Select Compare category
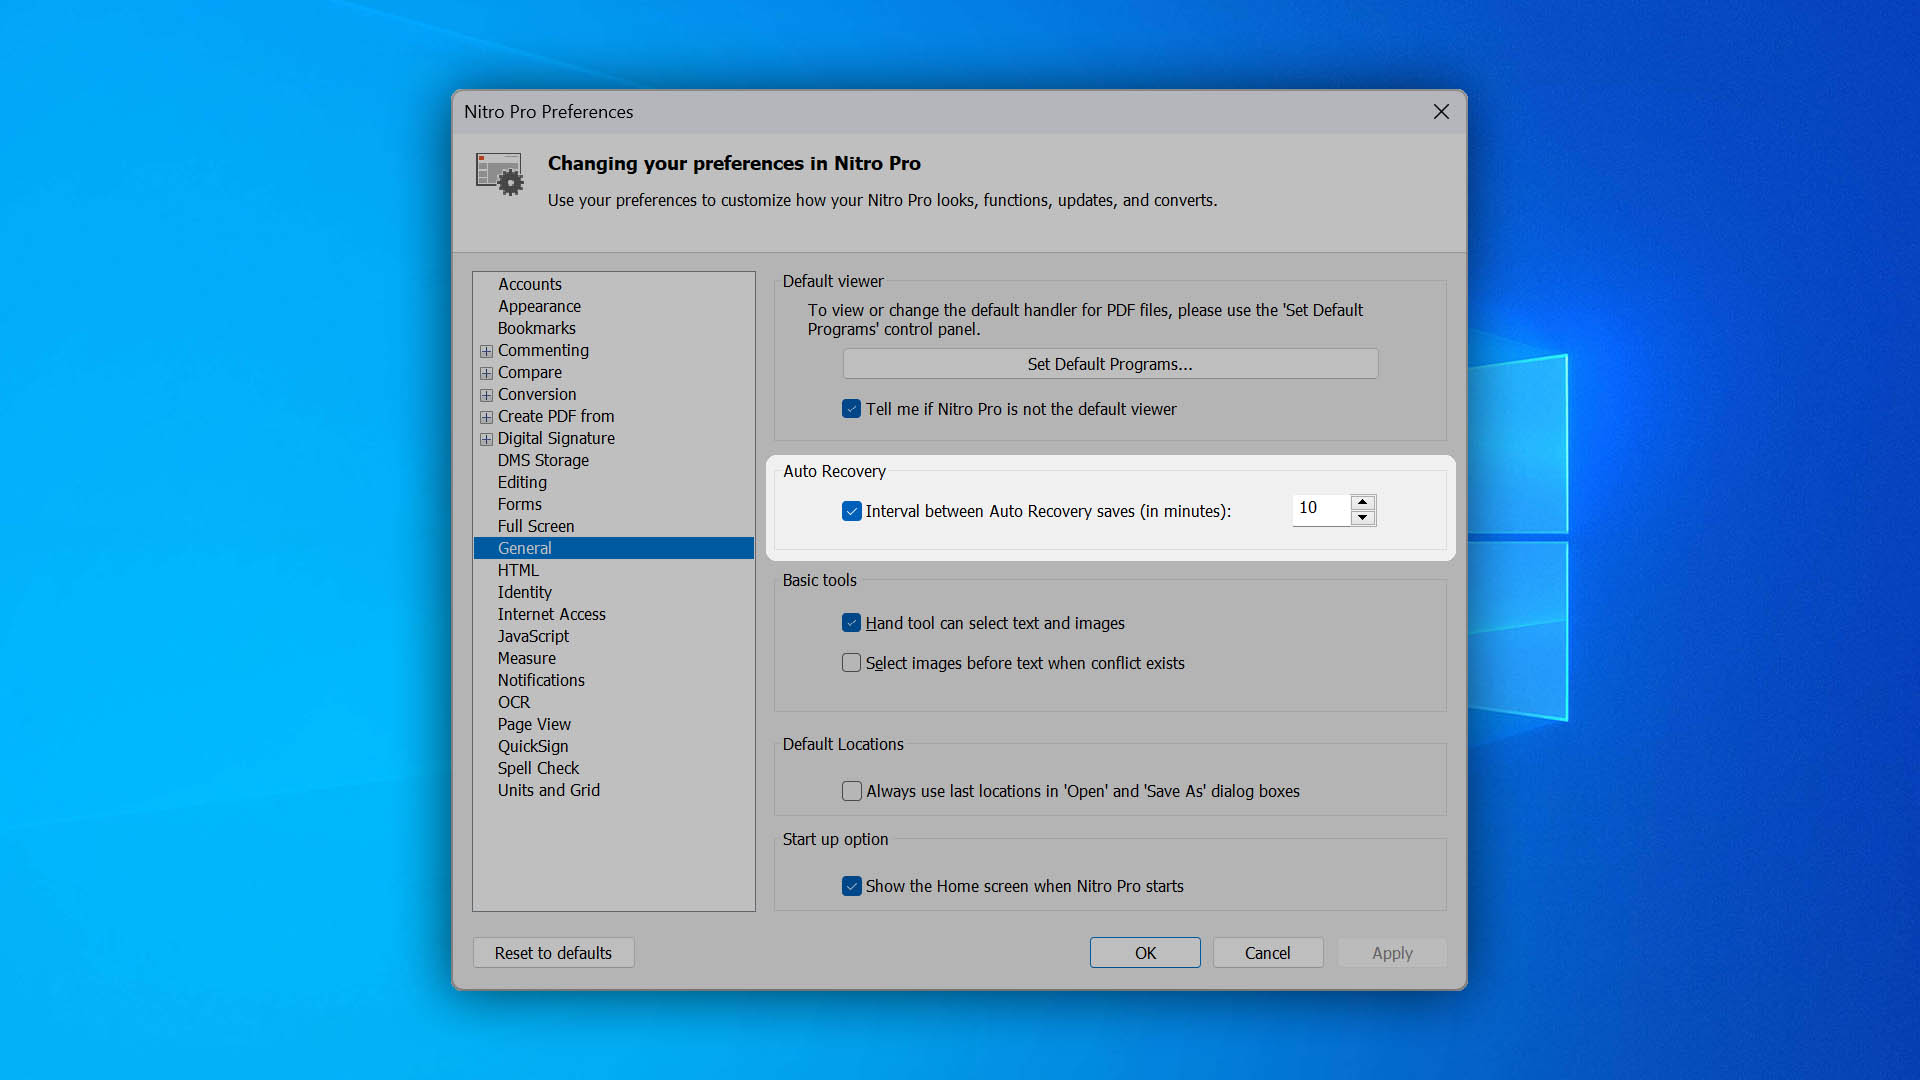The image size is (1920, 1080). pos(530,372)
